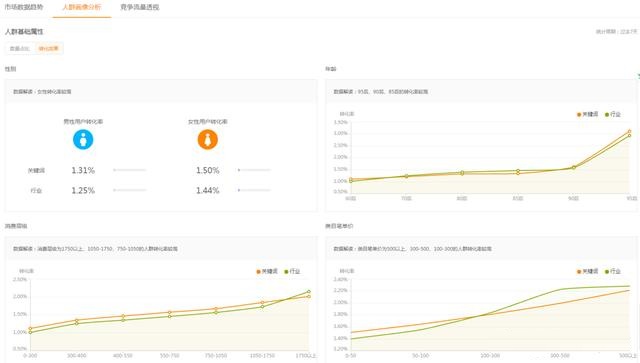
Task: Click the 50-100 axis label in unit price chart
Action: [420, 356]
